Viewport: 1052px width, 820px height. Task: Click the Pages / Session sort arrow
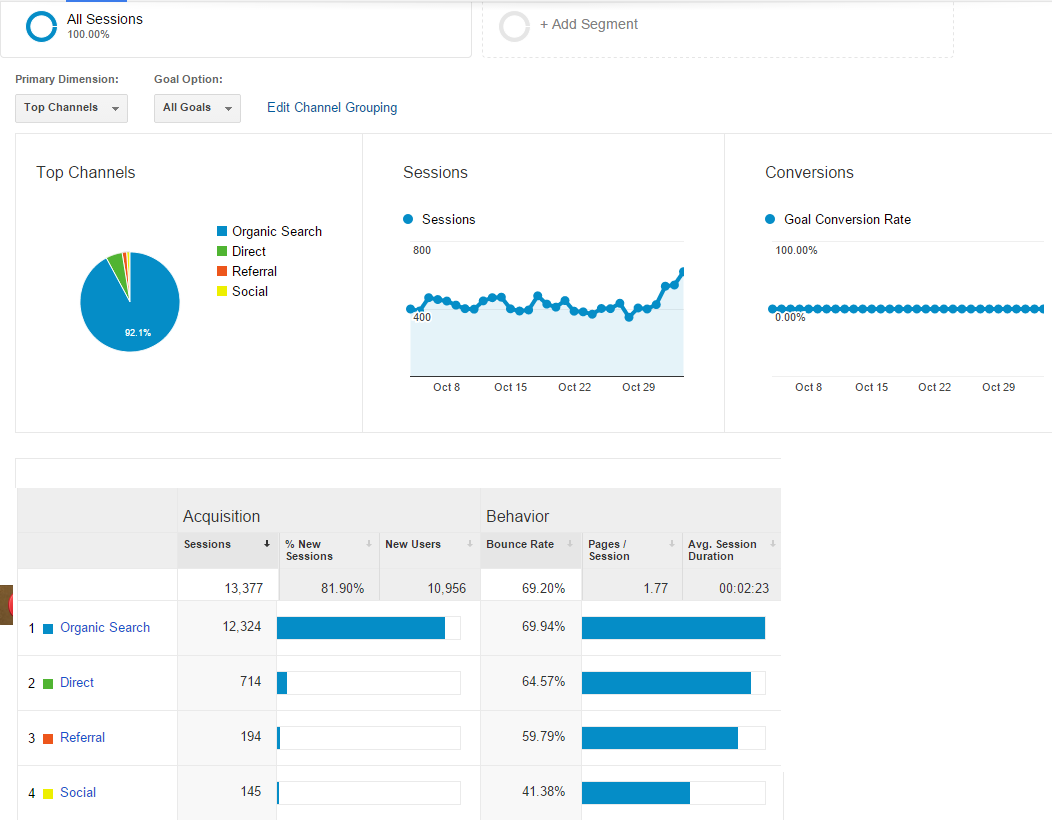coord(672,544)
